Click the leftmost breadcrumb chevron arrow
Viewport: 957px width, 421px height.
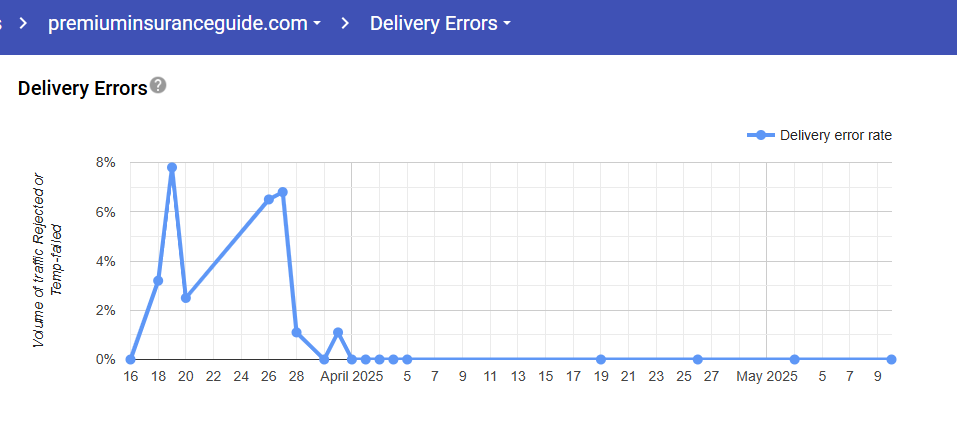(x=22, y=23)
